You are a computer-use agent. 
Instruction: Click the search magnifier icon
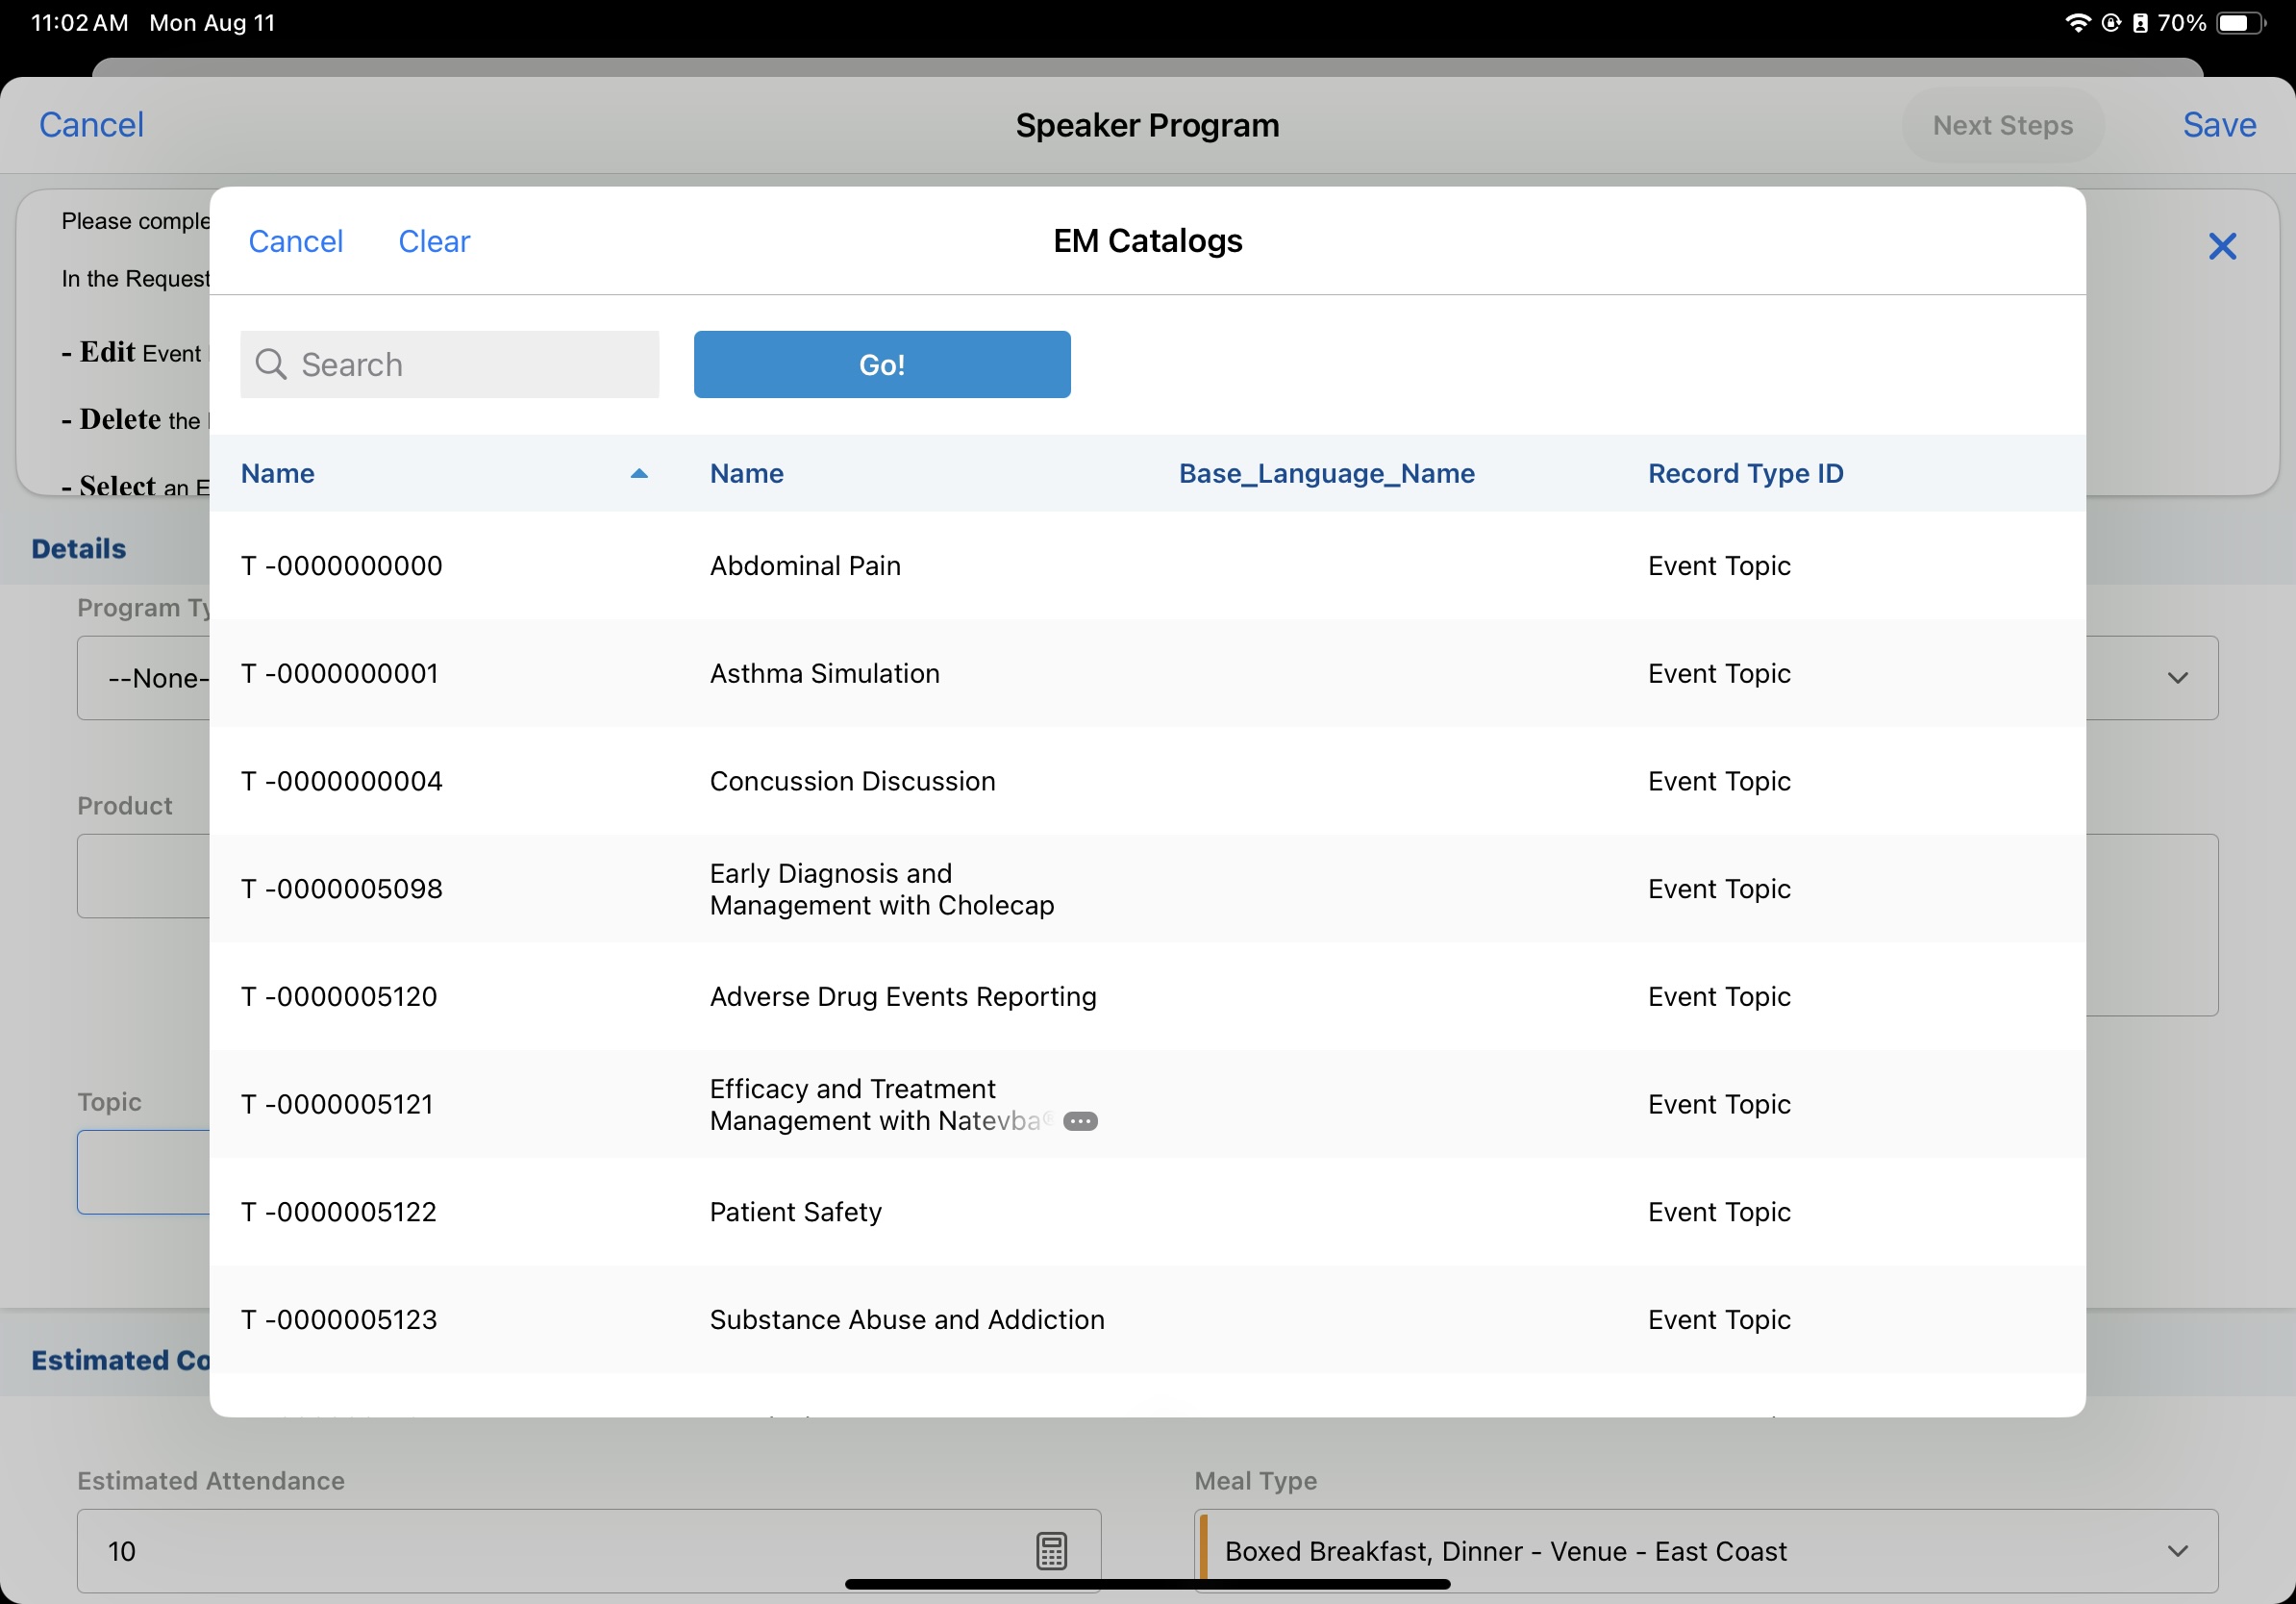pos(270,364)
